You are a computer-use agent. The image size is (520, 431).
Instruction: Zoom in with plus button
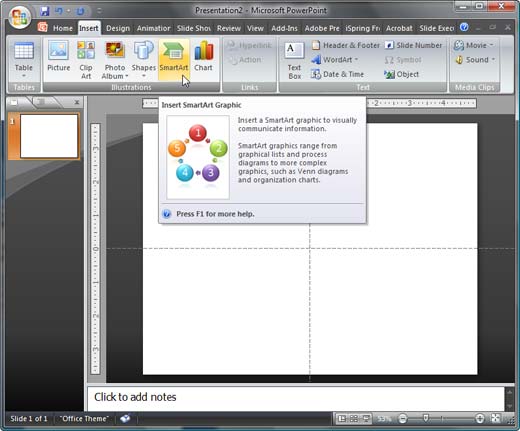click(x=480, y=418)
